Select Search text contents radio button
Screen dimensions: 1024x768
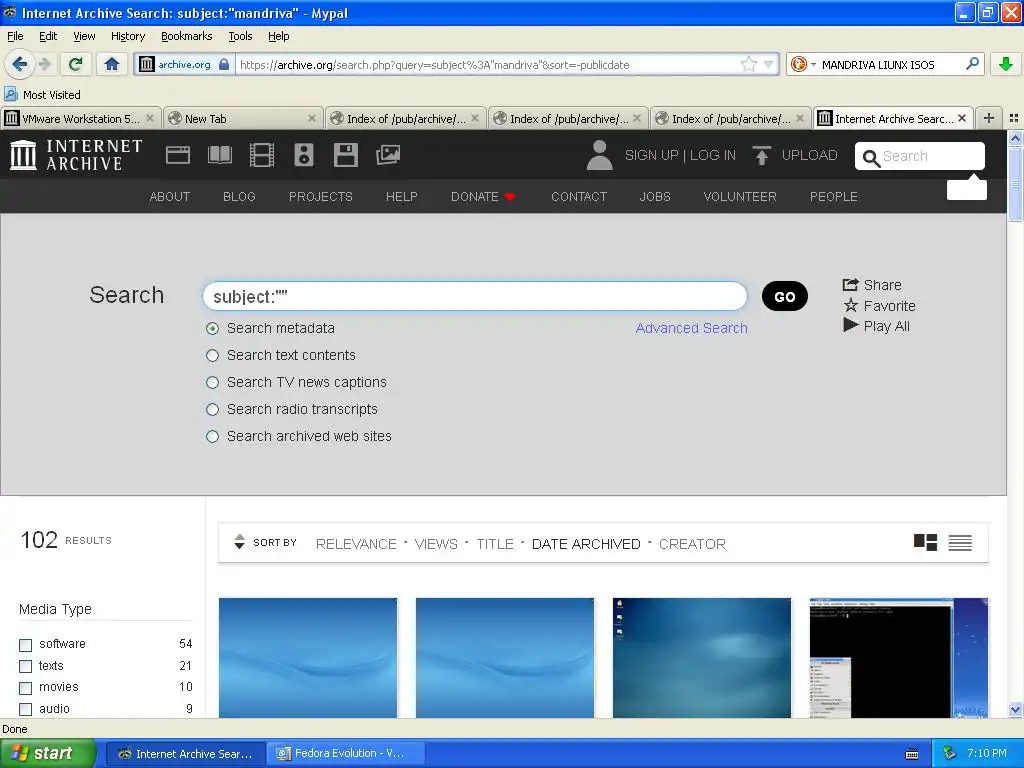212,355
